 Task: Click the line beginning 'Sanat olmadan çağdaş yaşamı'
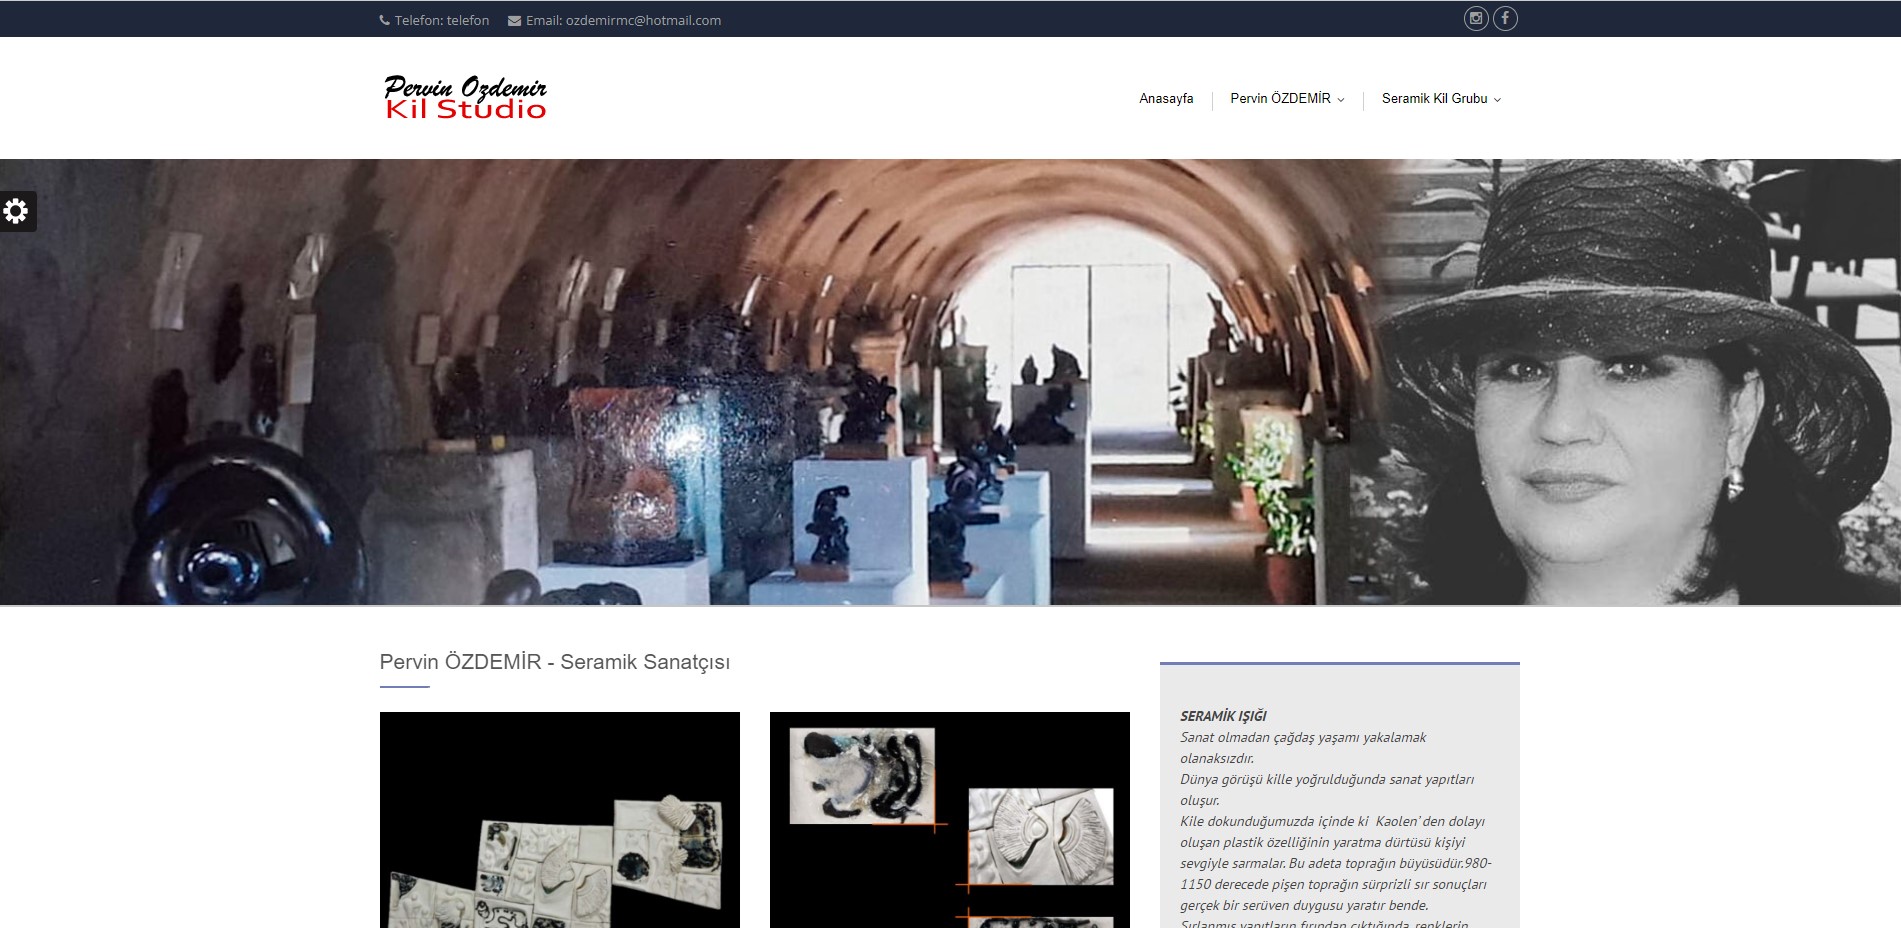[1303, 737]
